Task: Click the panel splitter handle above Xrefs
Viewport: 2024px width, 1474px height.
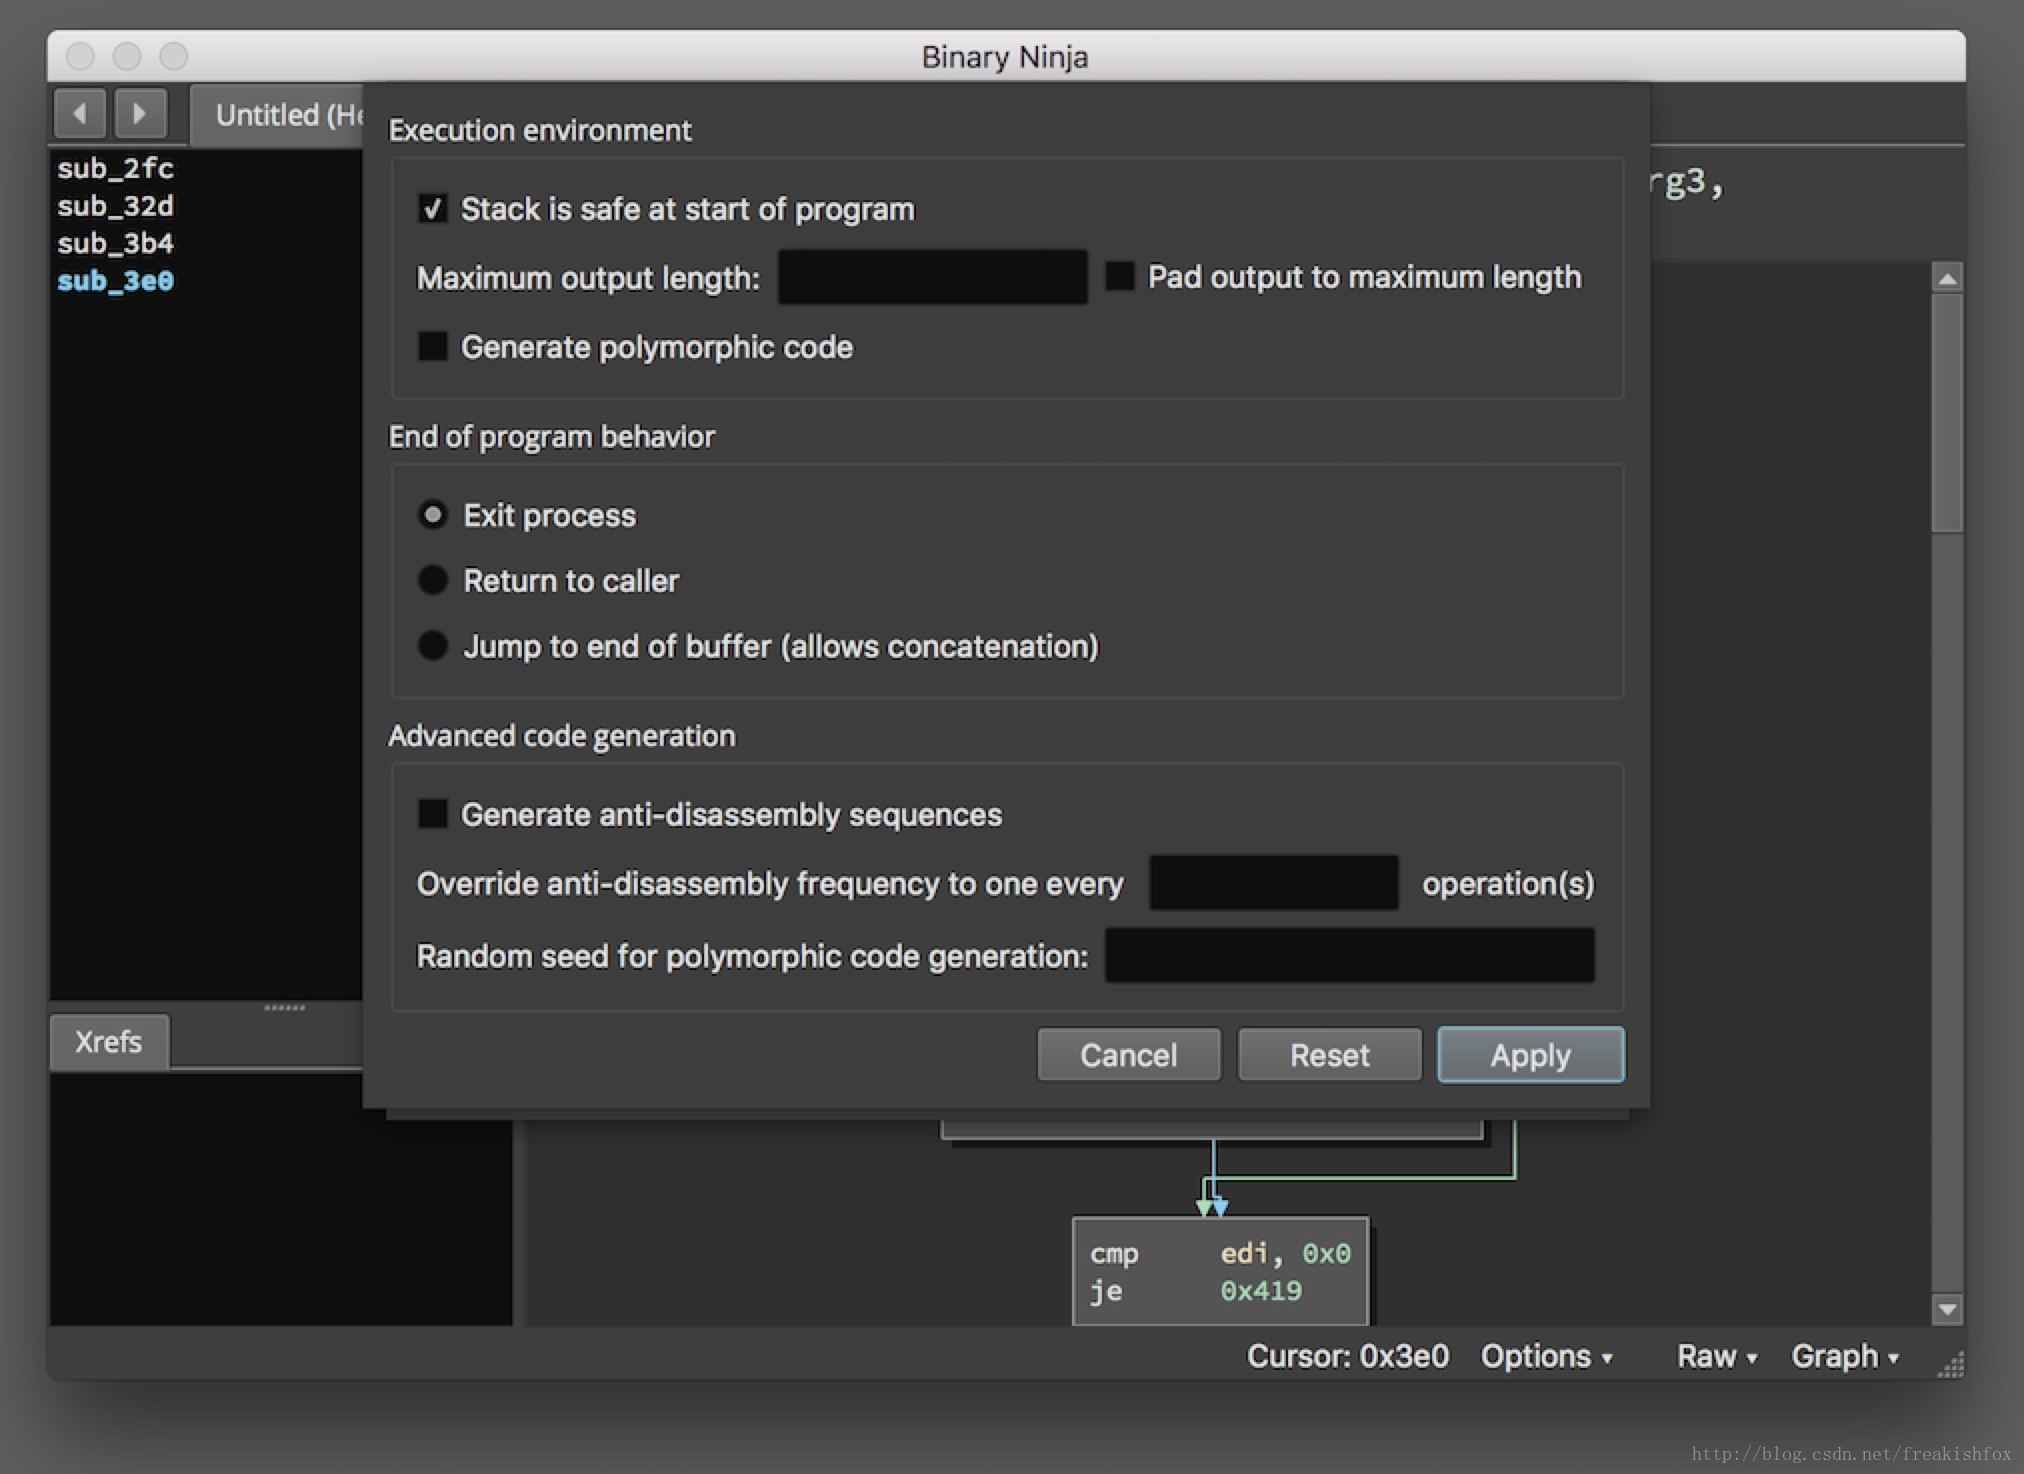Action: (284, 1007)
